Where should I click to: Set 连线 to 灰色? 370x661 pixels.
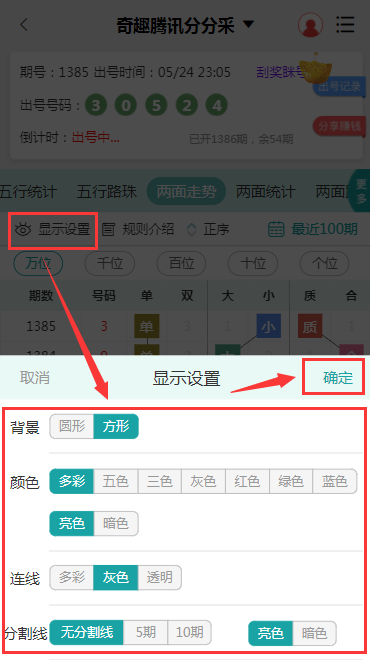coord(115,578)
